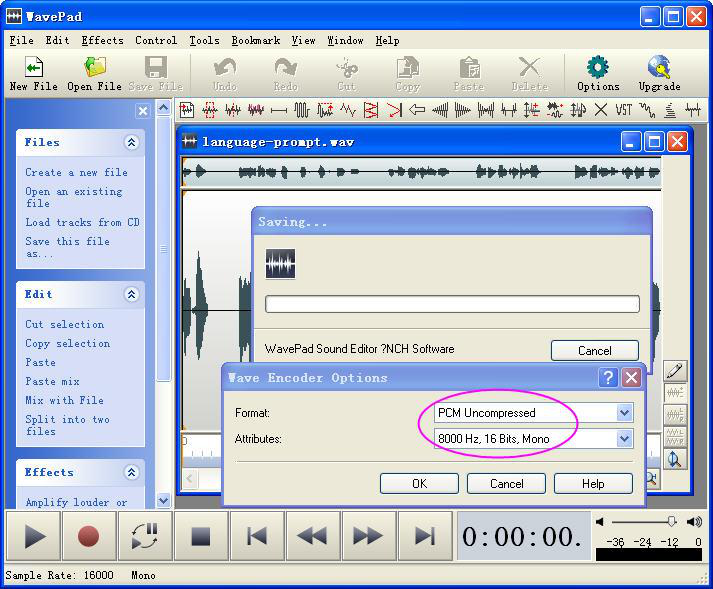Click the Saving progress bar
Screen dimensions: 713x589
(452, 304)
